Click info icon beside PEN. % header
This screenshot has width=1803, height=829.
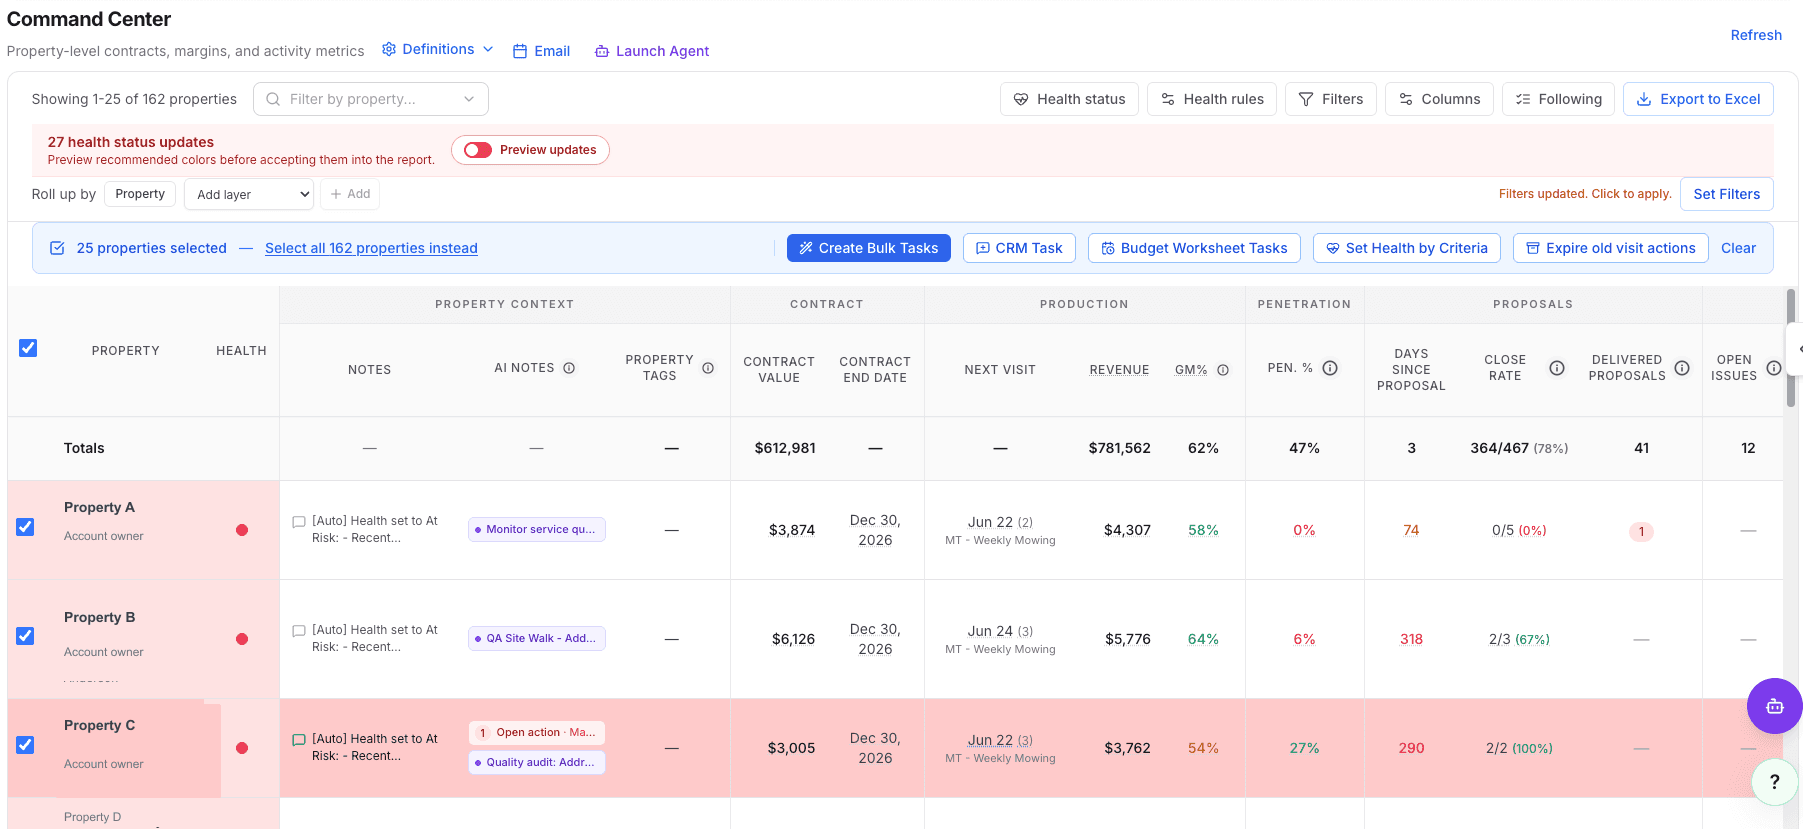pos(1330,368)
